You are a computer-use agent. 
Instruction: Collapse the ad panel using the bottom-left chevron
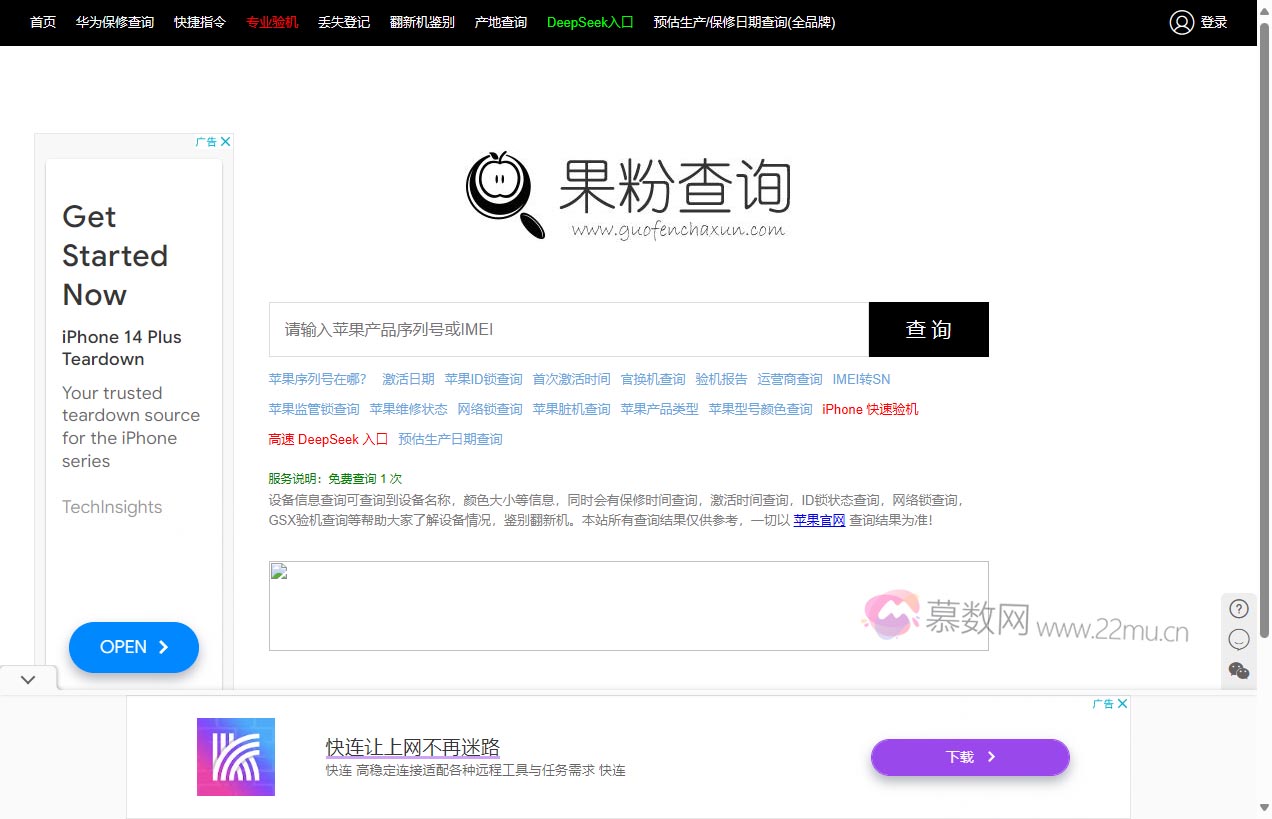coord(28,678)
